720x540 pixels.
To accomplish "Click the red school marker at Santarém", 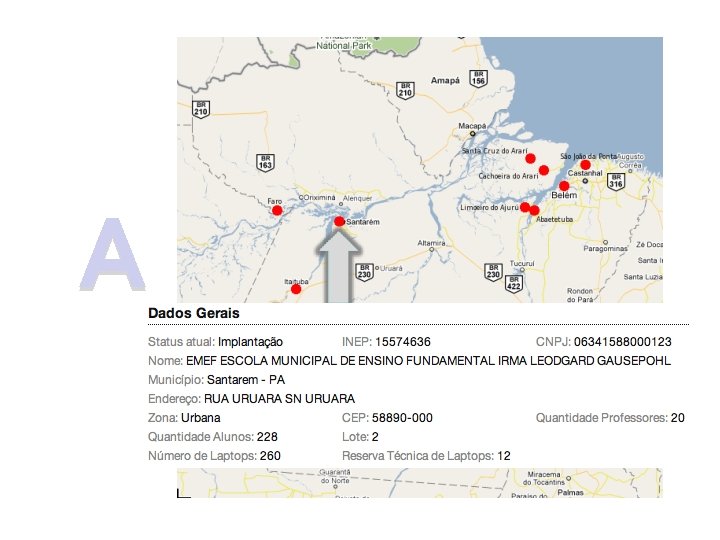I will click(339, 222).
